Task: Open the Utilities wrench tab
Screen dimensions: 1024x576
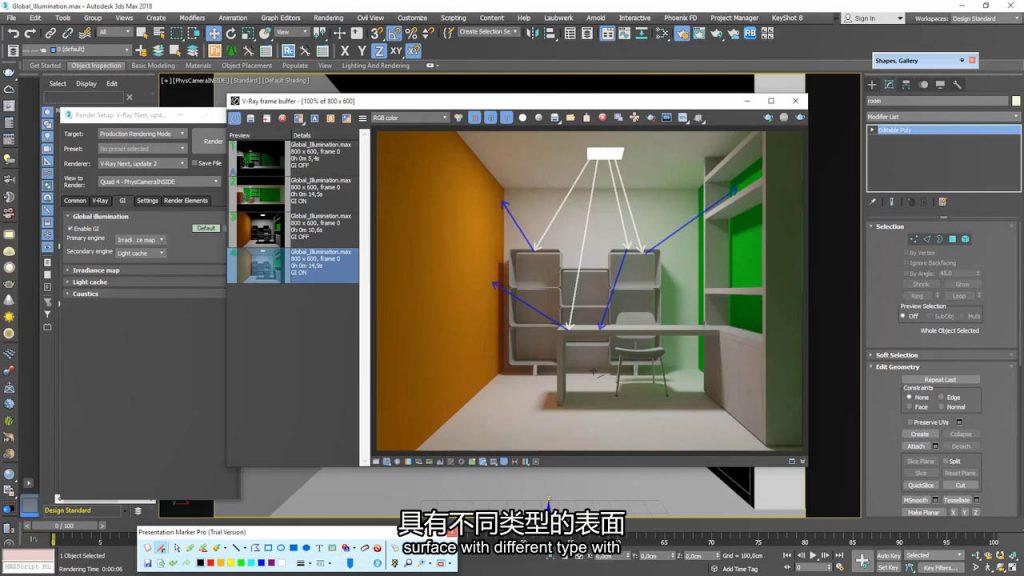Action: [957, 85]
